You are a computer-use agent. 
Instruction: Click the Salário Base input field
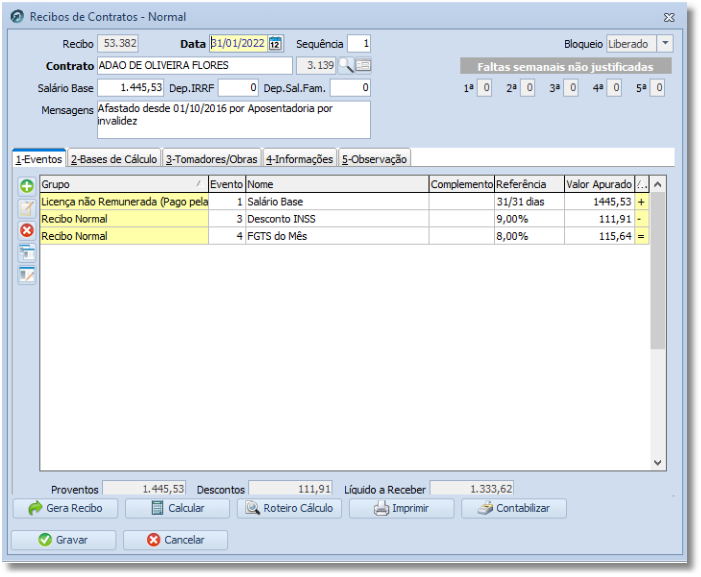(131, 88)
